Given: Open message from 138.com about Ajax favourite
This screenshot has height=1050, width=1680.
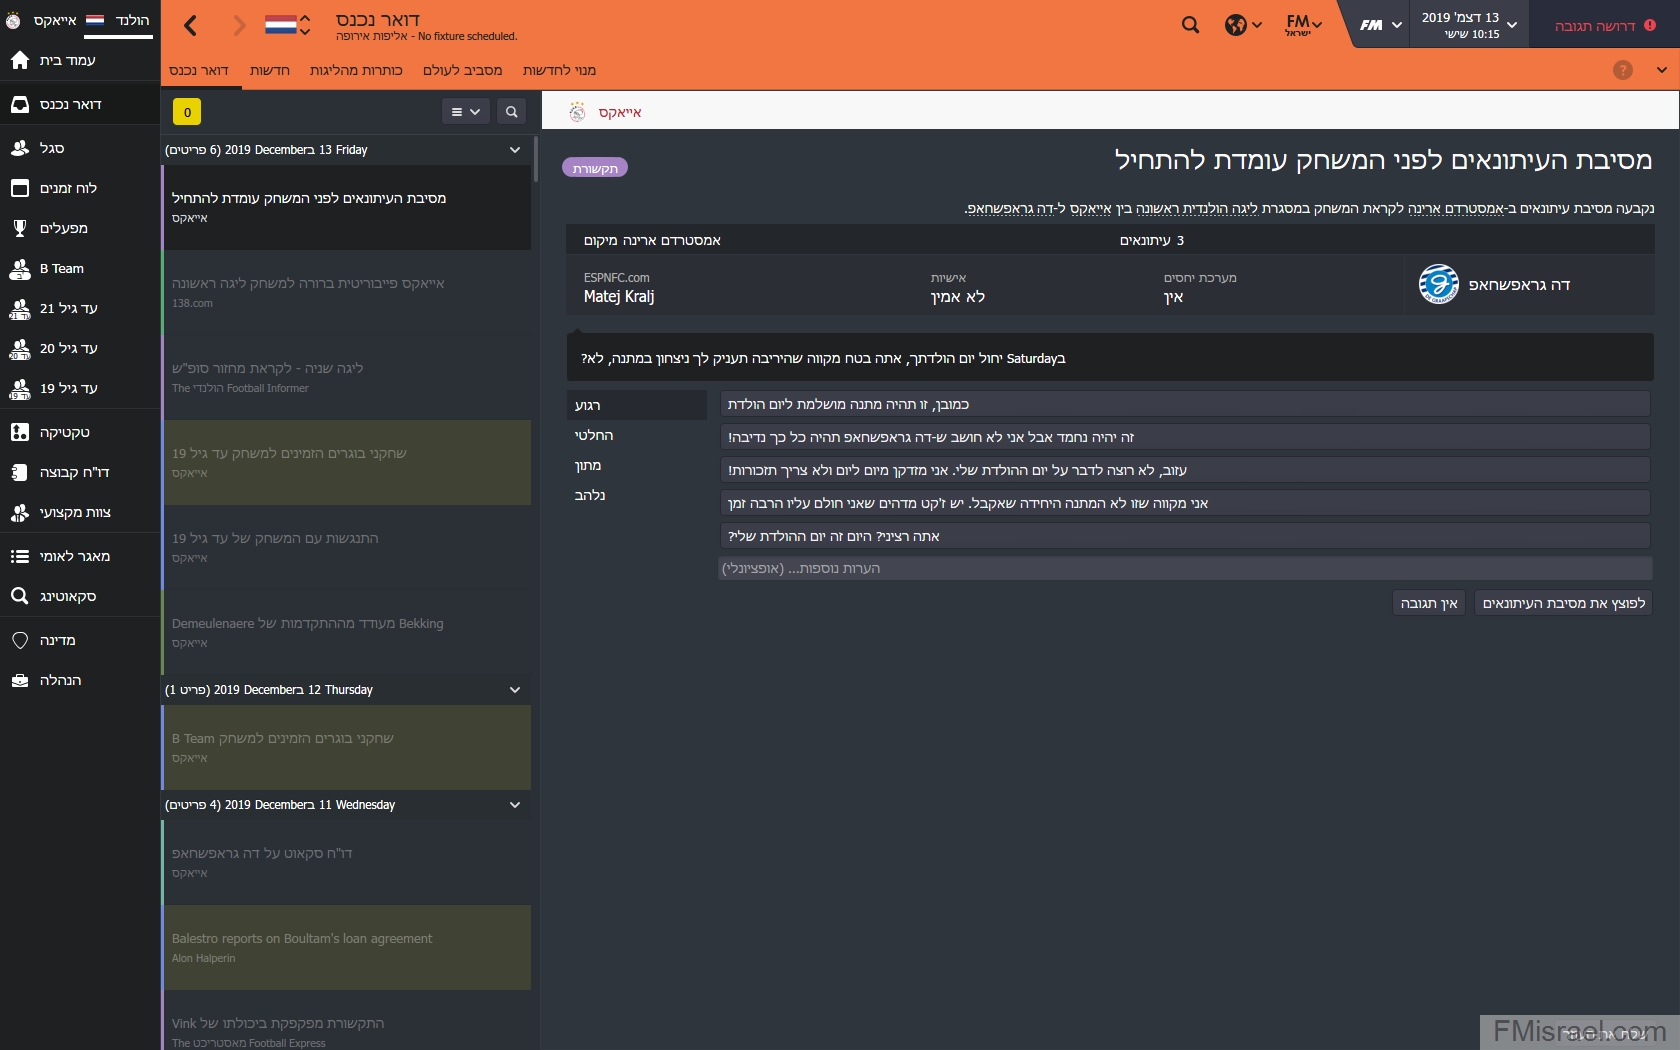Looking at the screenshot, I should coord(346,292).
